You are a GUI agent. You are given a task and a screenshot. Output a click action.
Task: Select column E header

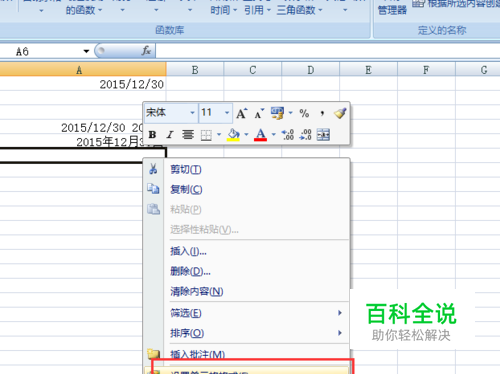(368, 70)
